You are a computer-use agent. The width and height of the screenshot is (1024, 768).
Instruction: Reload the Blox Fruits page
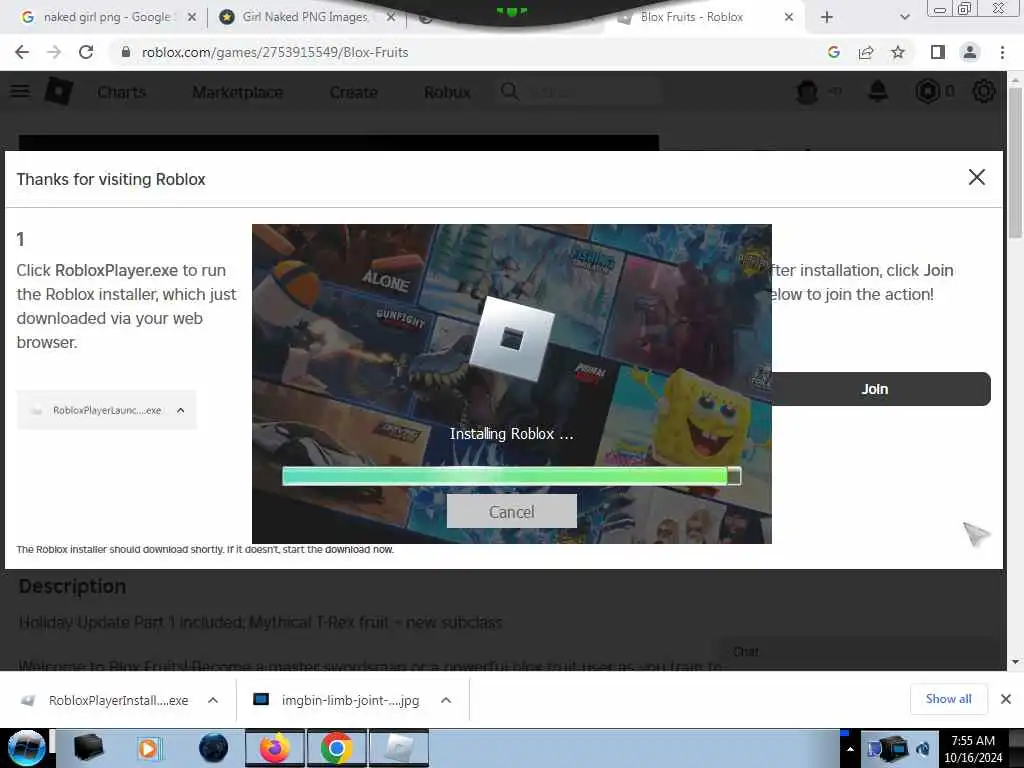click(x=86, y=52)
